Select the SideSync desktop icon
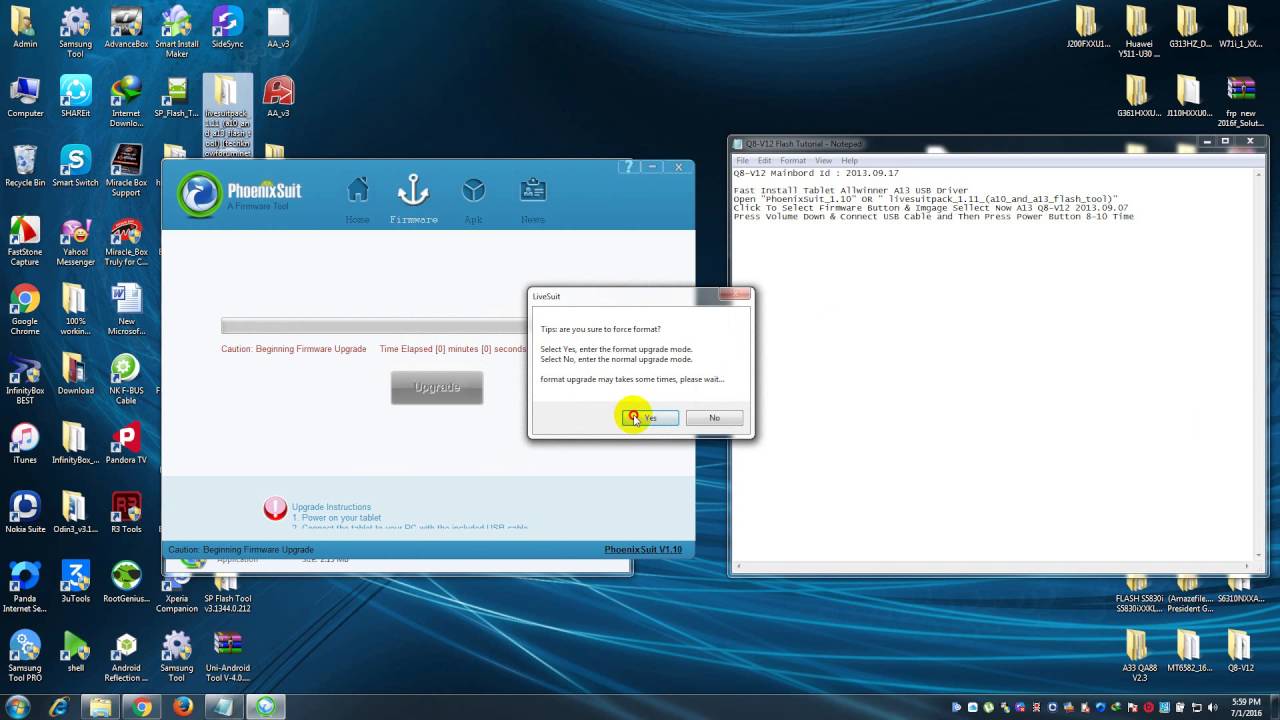The width and height of the screenshot is (1280, 720). pyautogui.click(x=227, y=27)
